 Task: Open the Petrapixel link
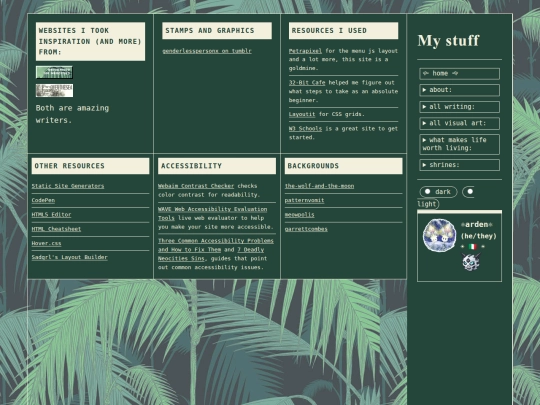coord(305,51)
